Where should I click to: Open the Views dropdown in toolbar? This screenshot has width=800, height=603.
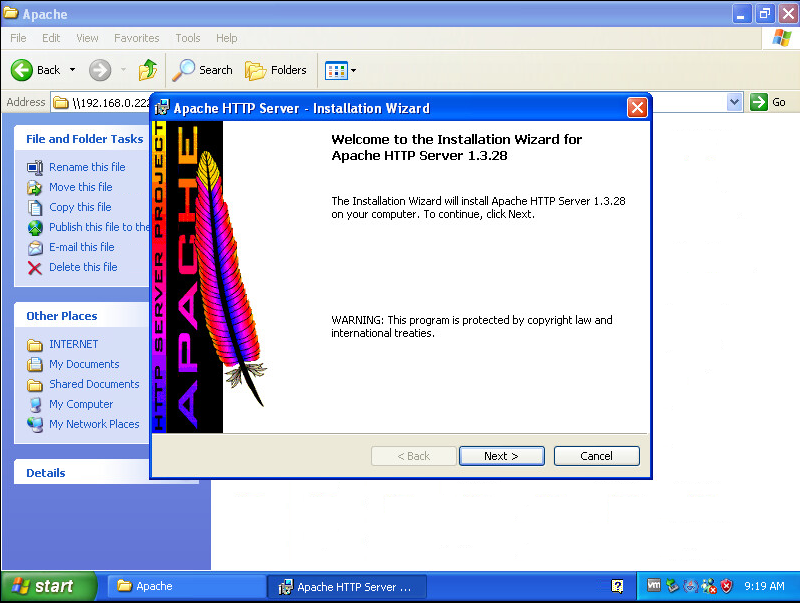[341, 70]
